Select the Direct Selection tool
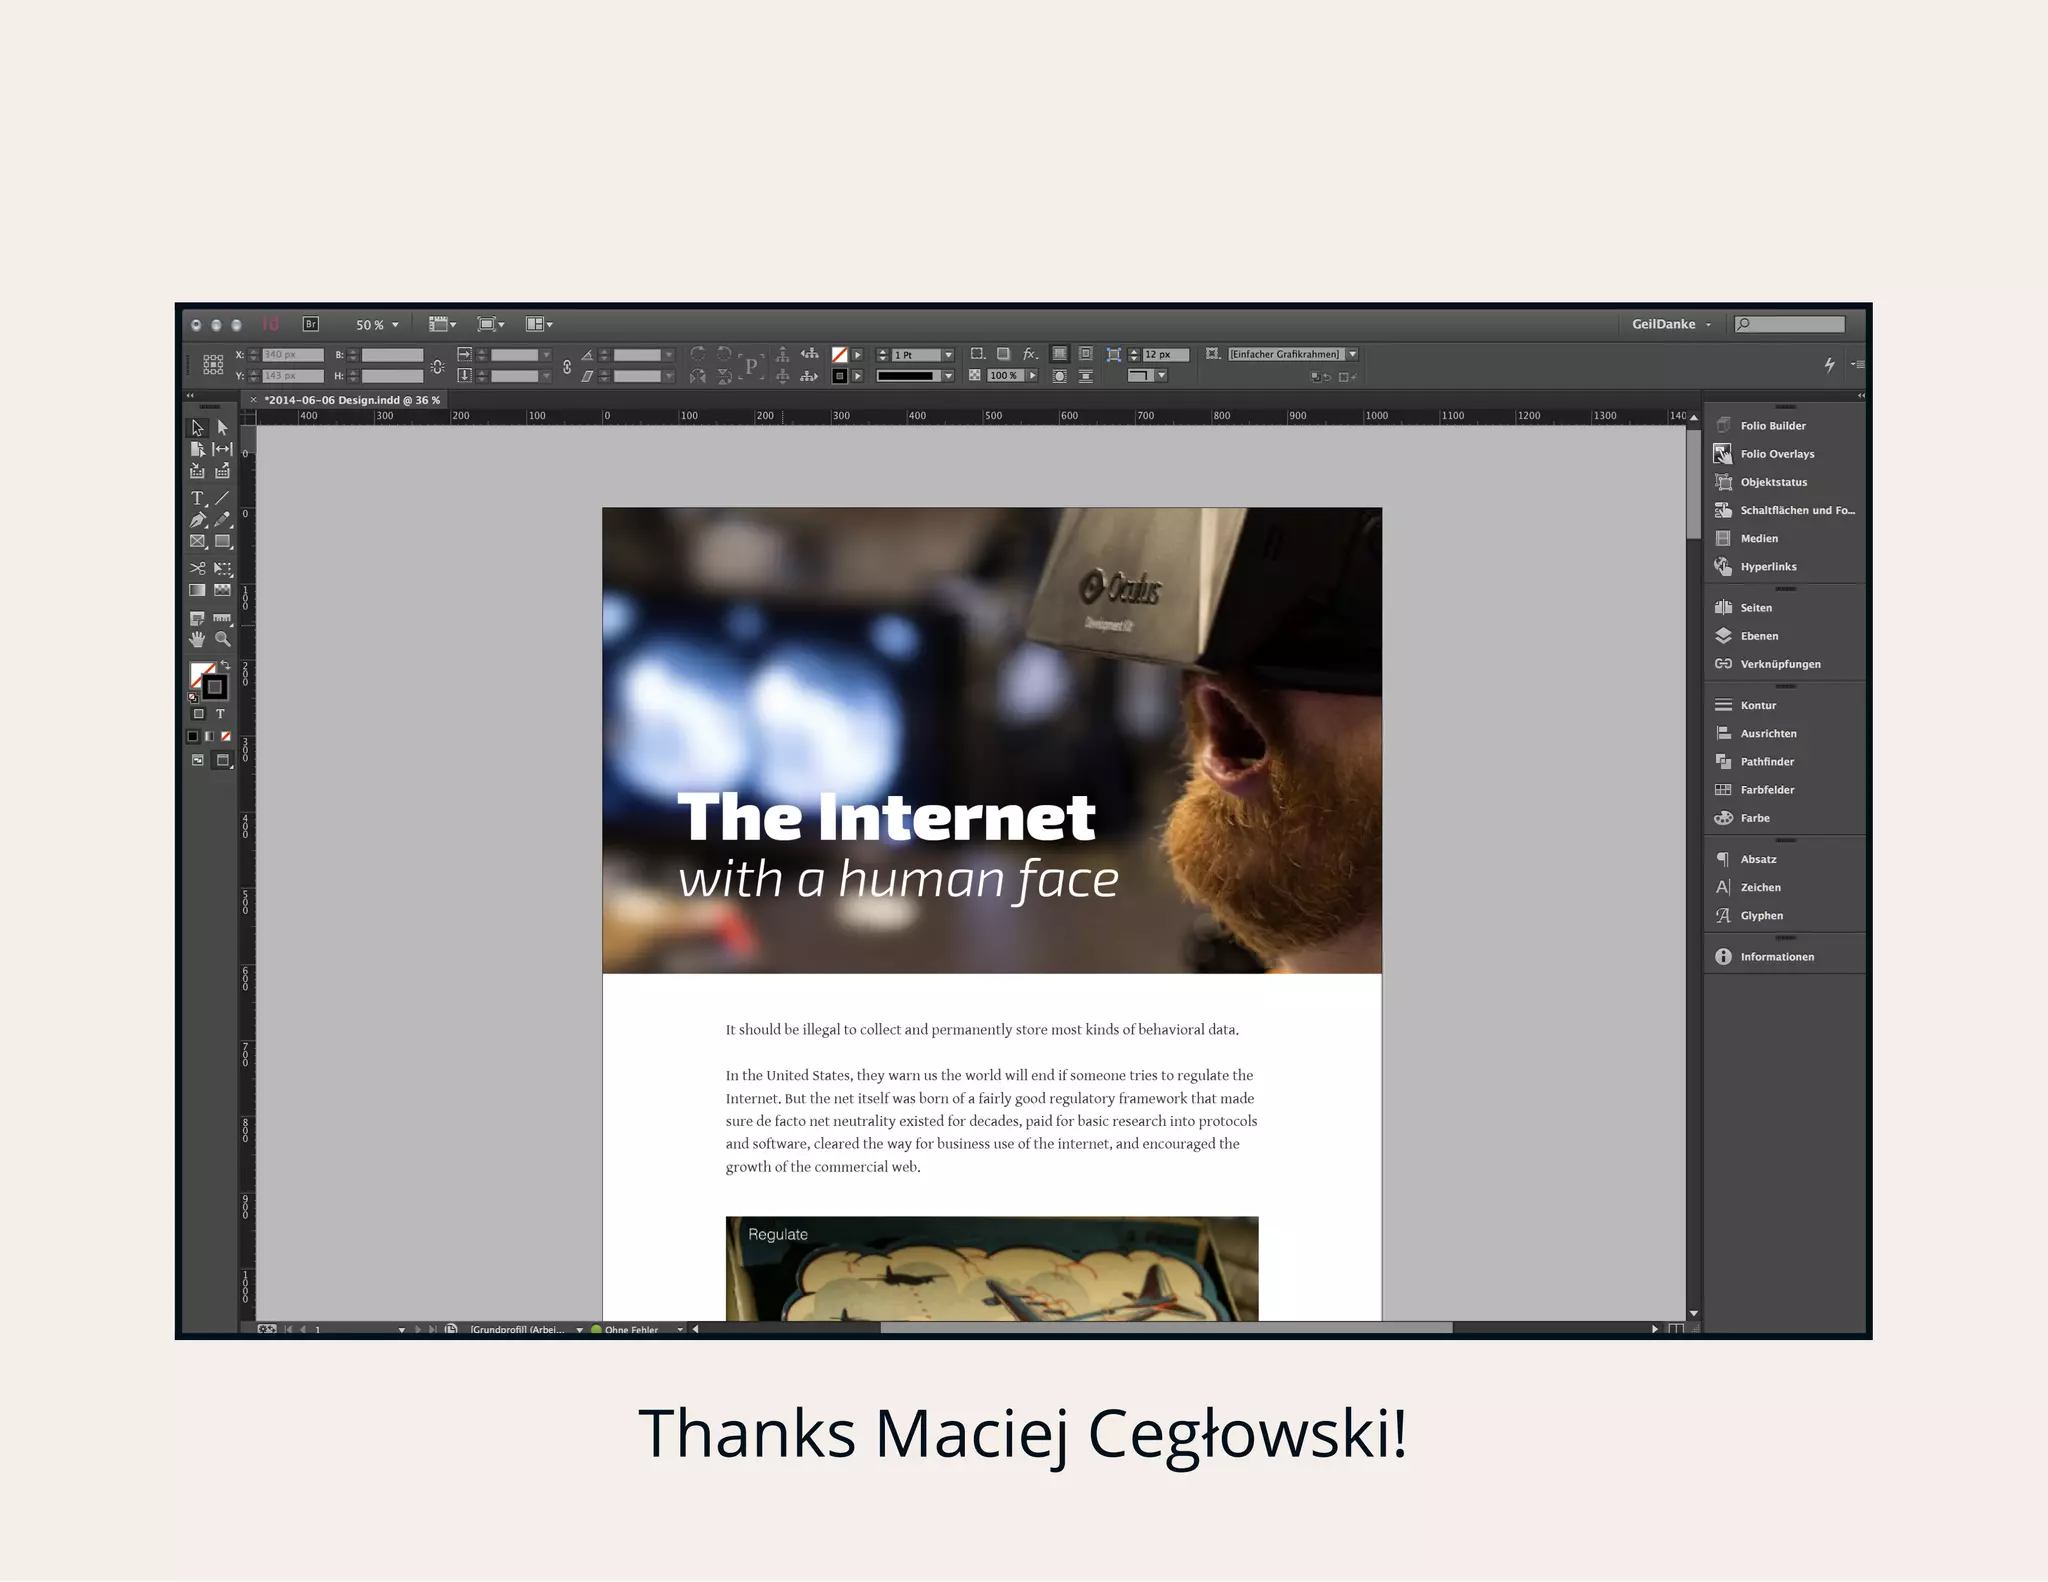The width and height of the screenshot is (2048, 1582). point(223,427)
